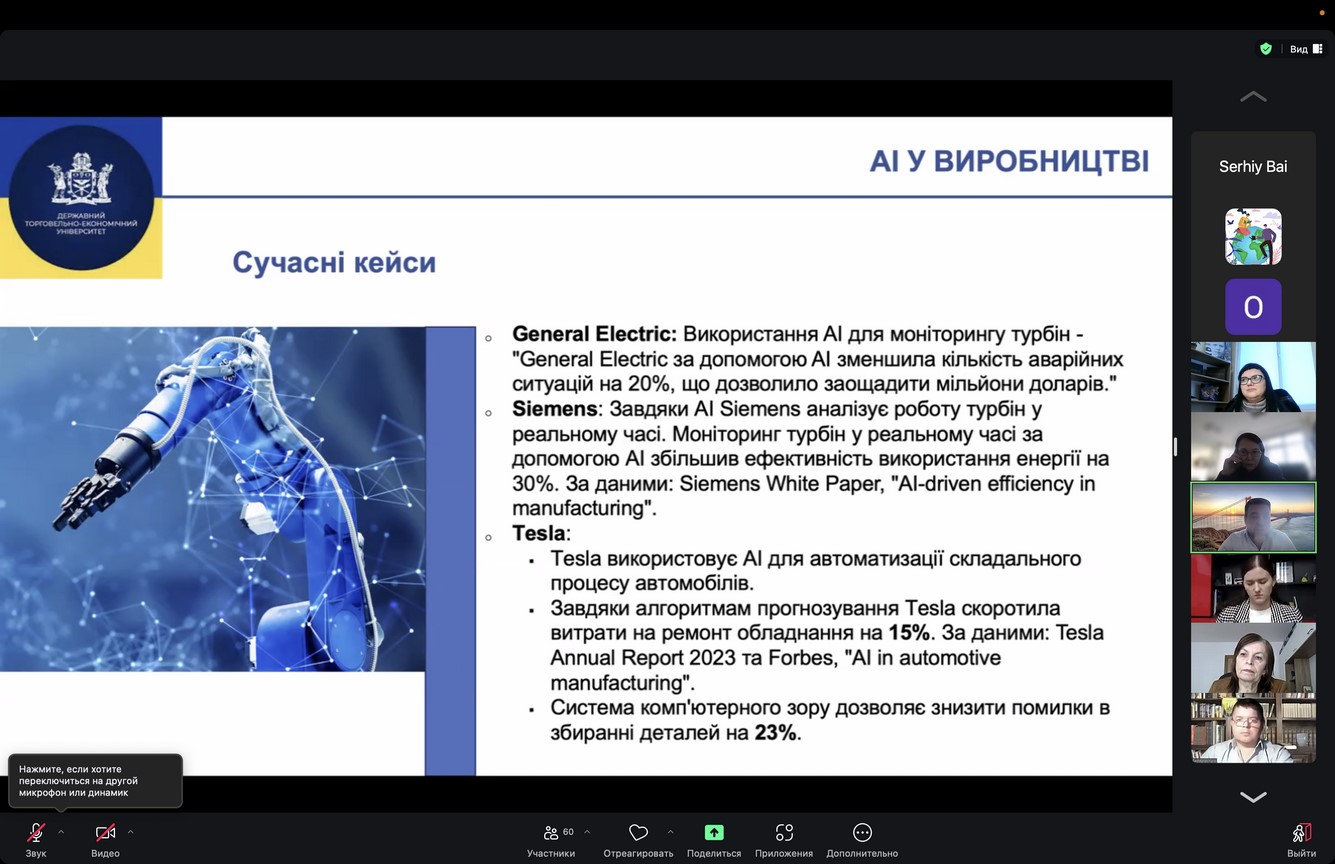The image size is (1335, 864).
Task: Click the active speaker video with green border
Action: [1253, 517]
